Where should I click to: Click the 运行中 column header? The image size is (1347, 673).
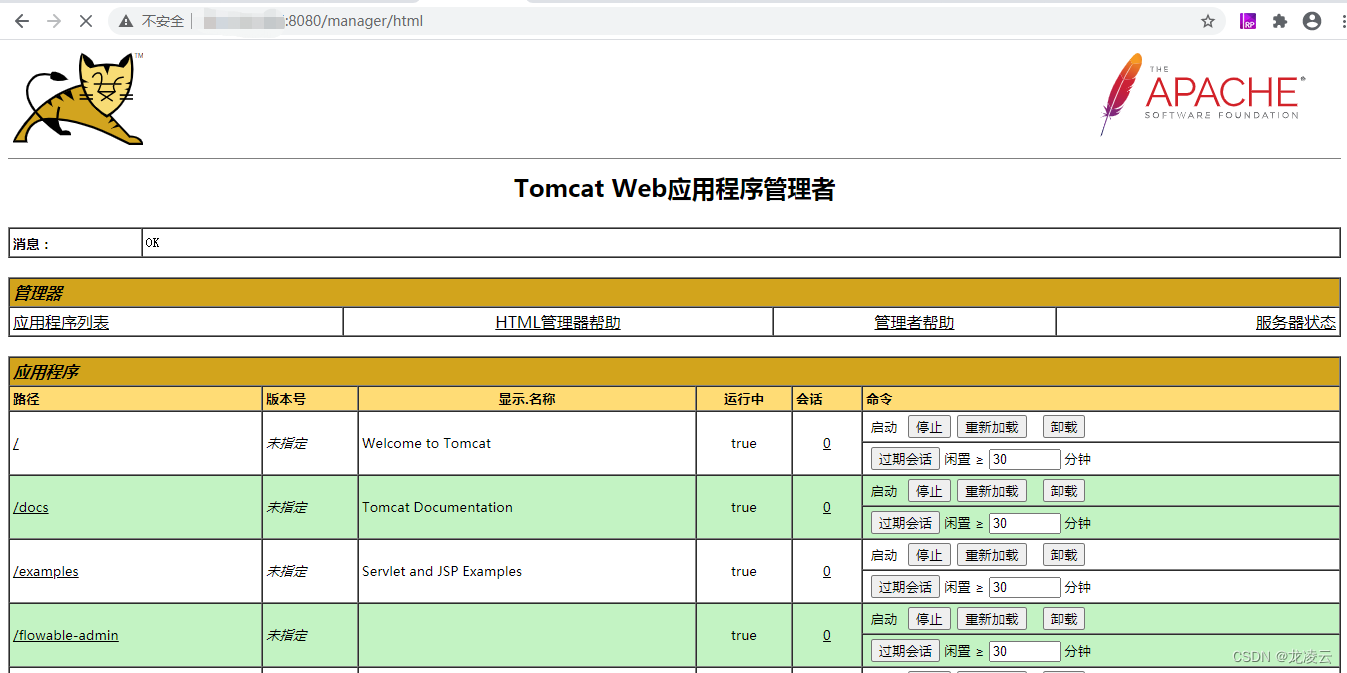tap(744, 399)
